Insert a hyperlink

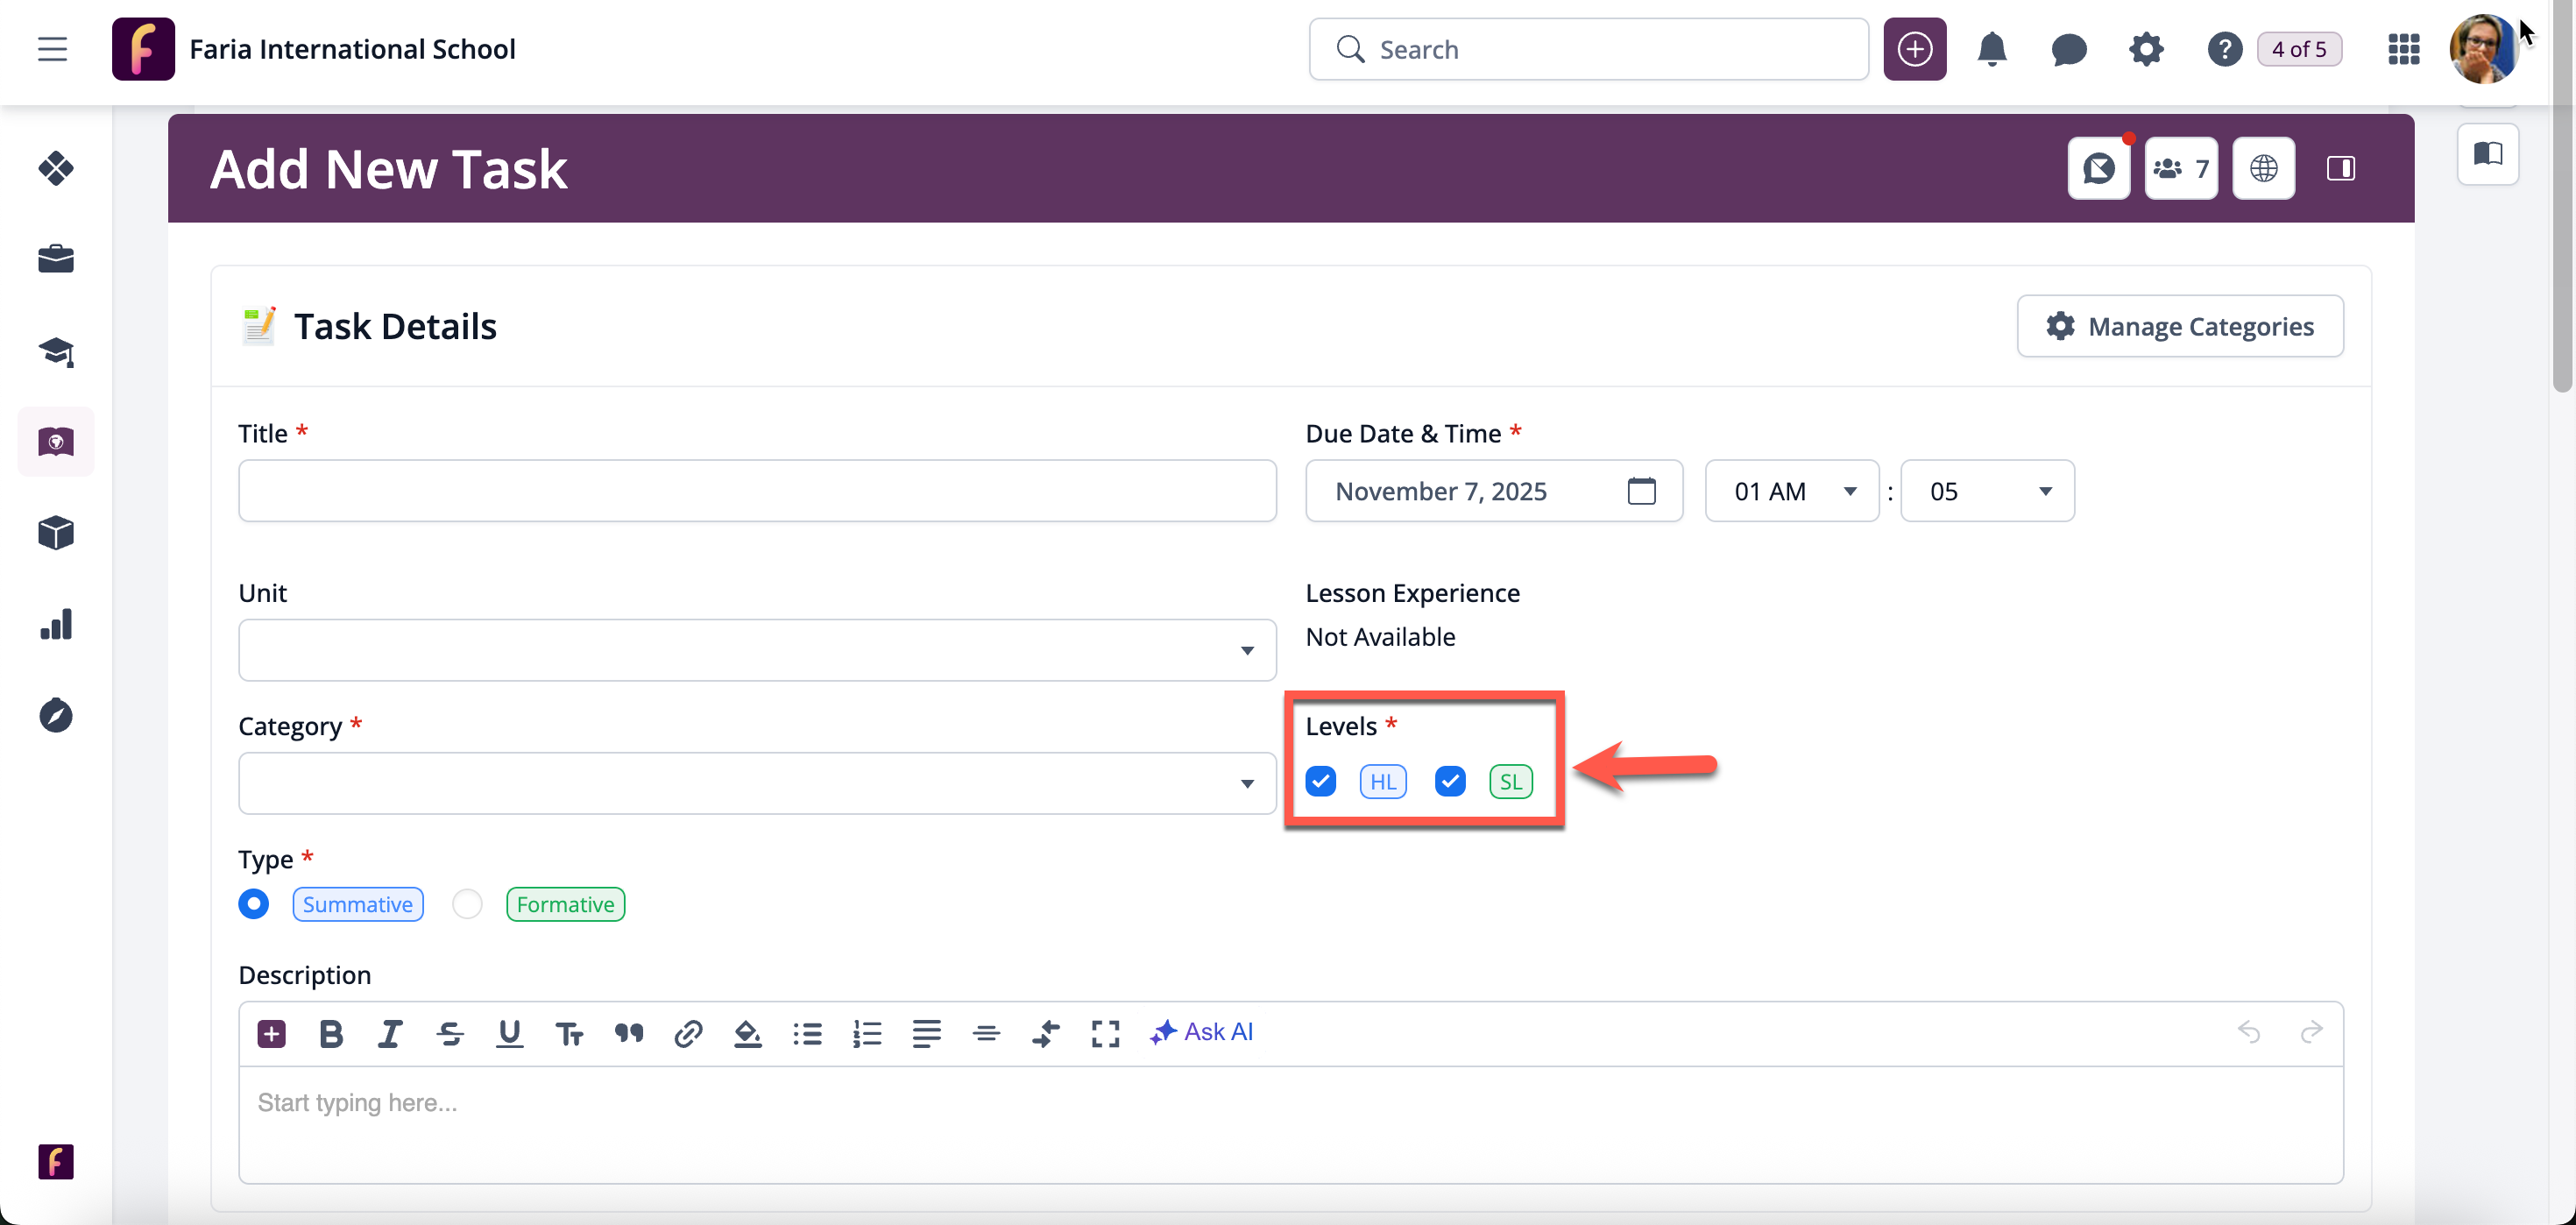pos(688,1033)
